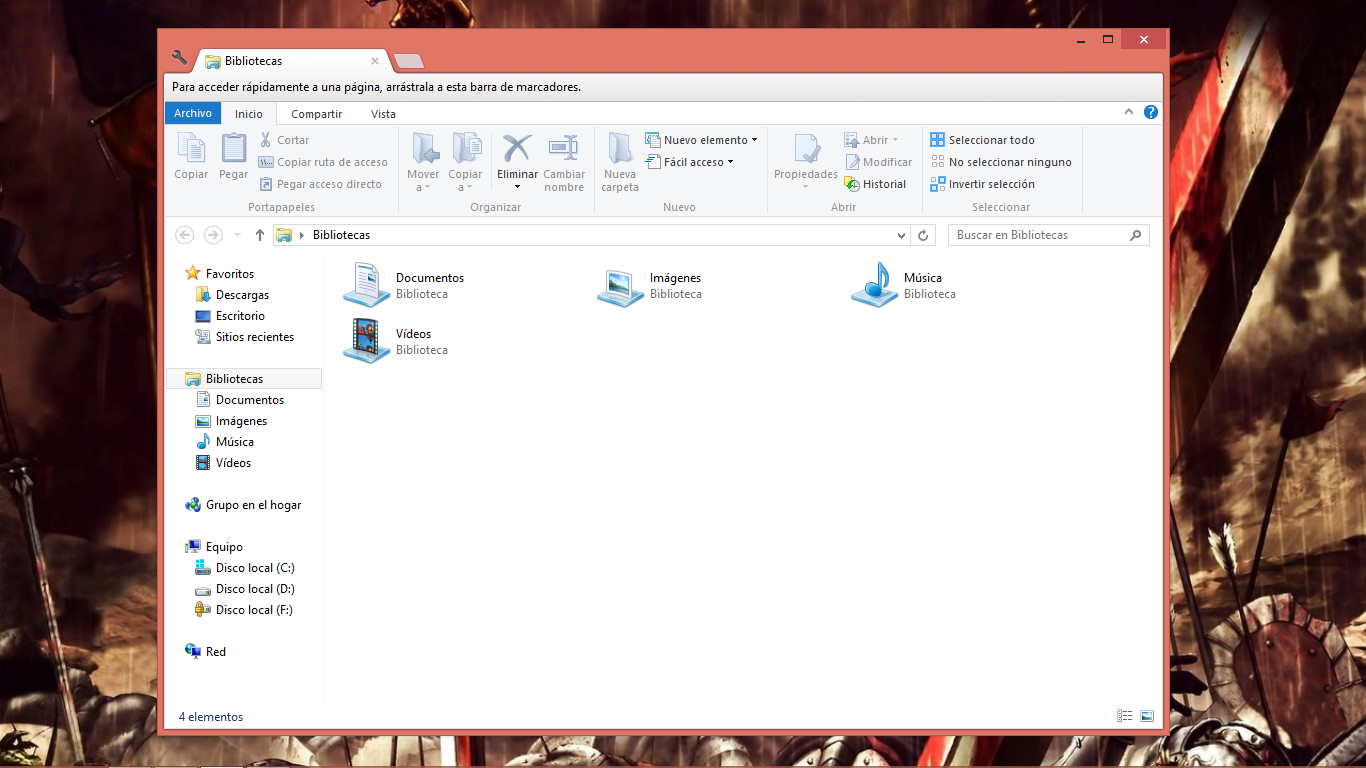Enable large icons view at bottom right
This screenshot has height=768, width=1366.
tap(1146, 716)
